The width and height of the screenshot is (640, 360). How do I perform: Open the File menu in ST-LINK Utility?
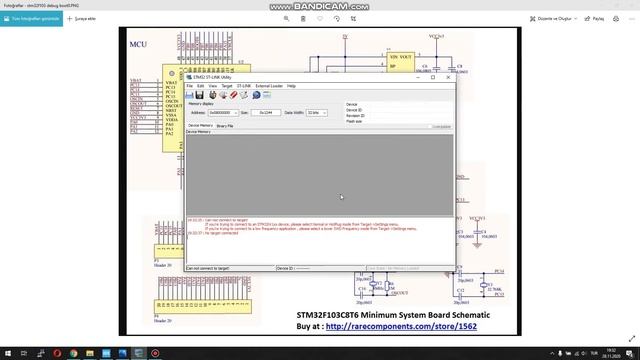189,86
